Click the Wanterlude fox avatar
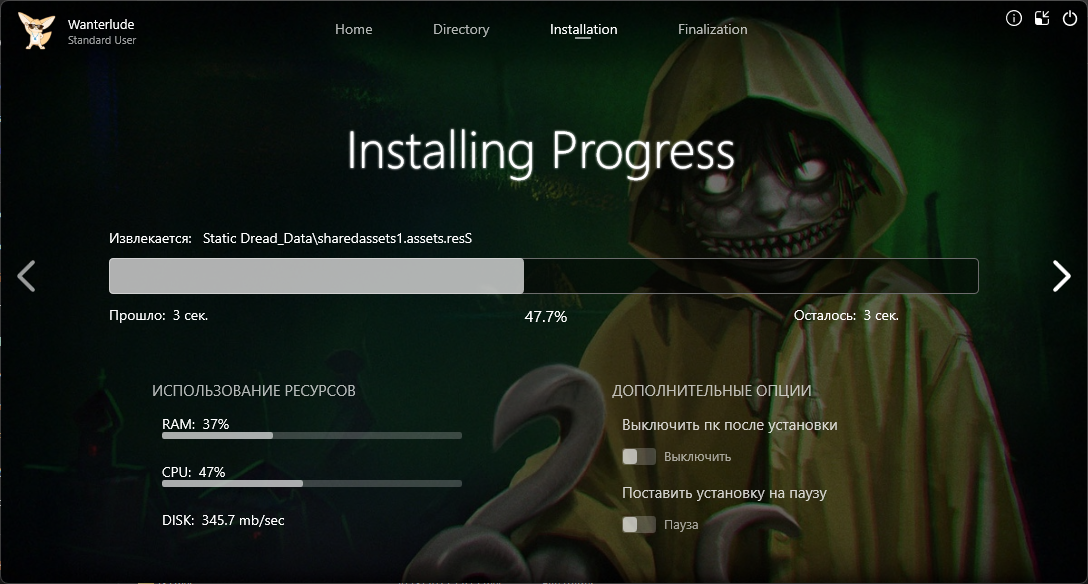The image size is (1088, 584). click(x=35, y=31)
